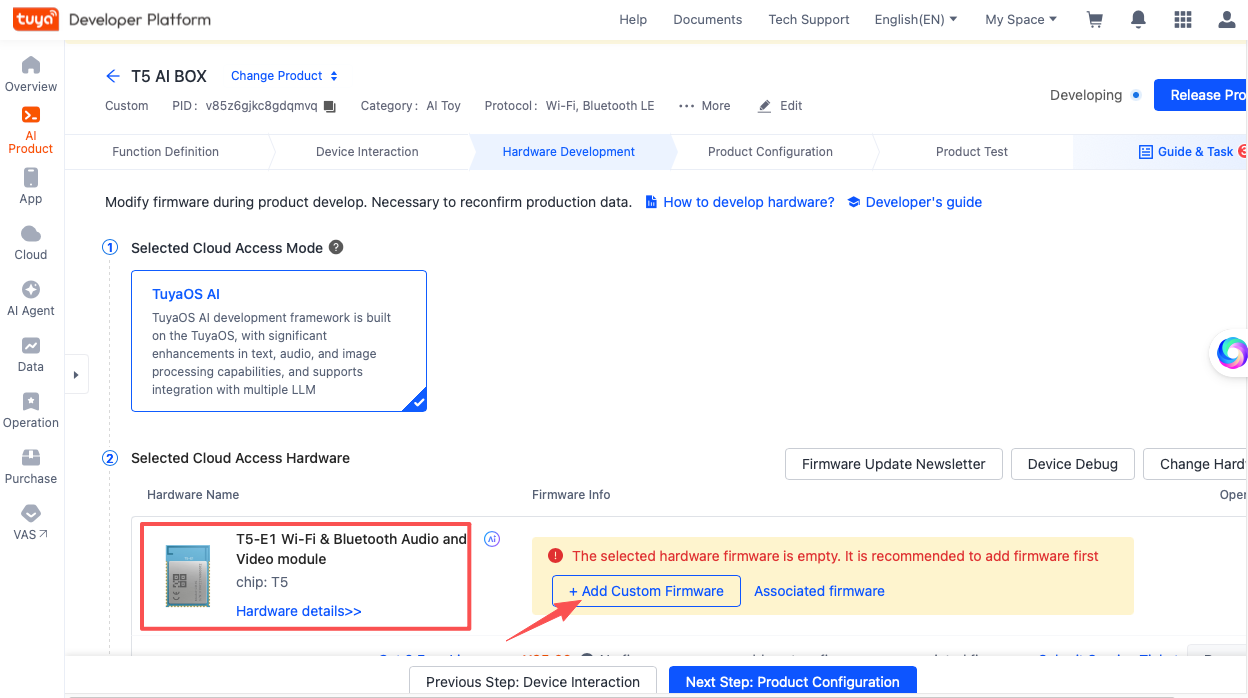Click the floating AI assistant bubble
1248x698 pixels.
pos(1231,353)
